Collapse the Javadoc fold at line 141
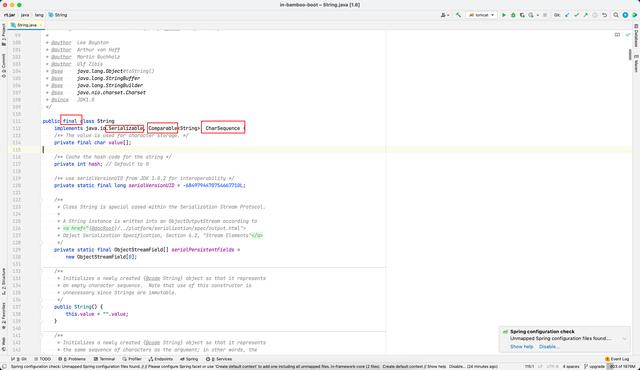Image resolution: width=640 pixels, height=370 pixels. (x=41, y=335)
